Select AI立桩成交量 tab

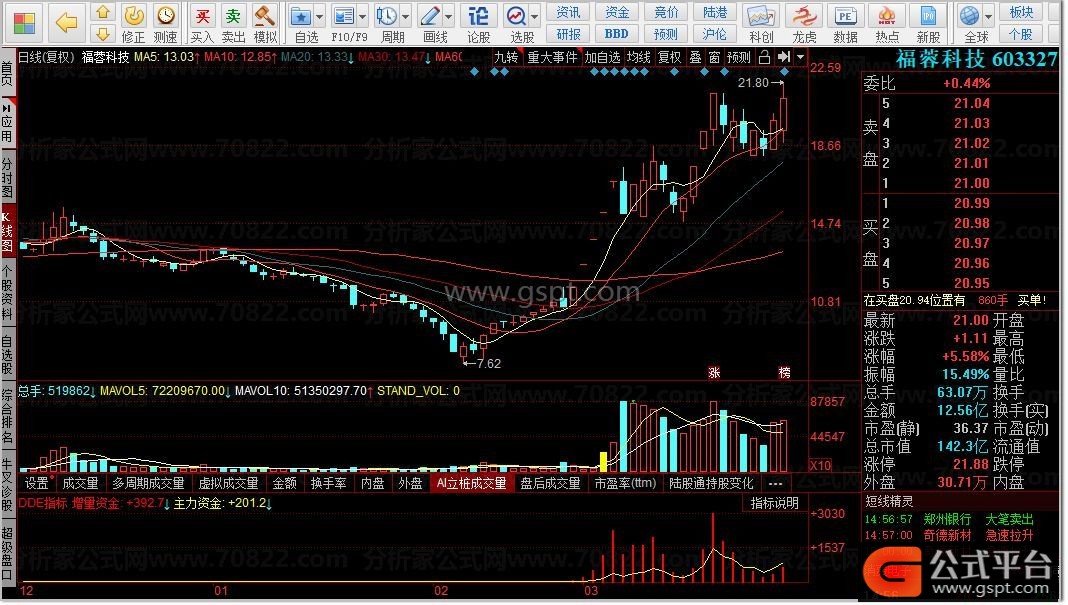[471, 483]
